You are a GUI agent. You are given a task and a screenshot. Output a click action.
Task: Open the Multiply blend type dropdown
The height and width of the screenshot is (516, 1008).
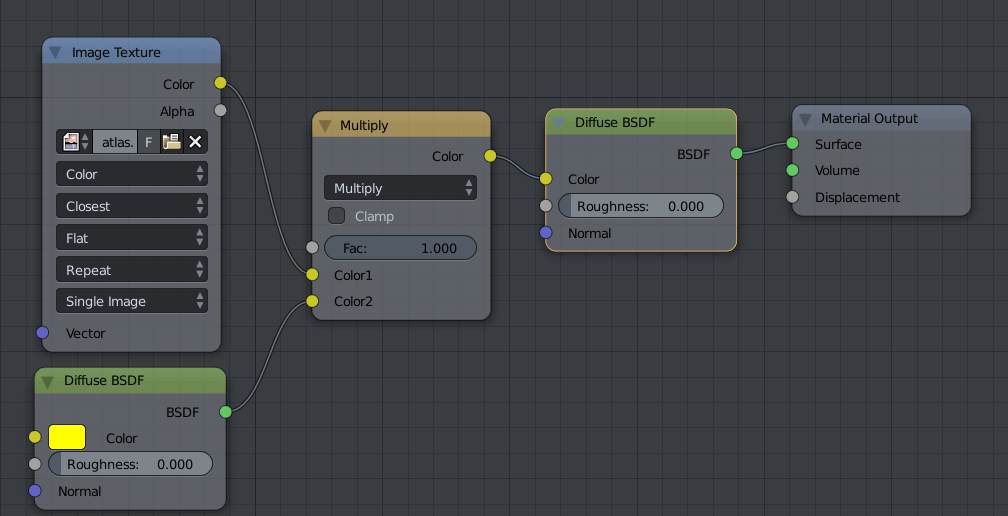(x=400, y=188)
